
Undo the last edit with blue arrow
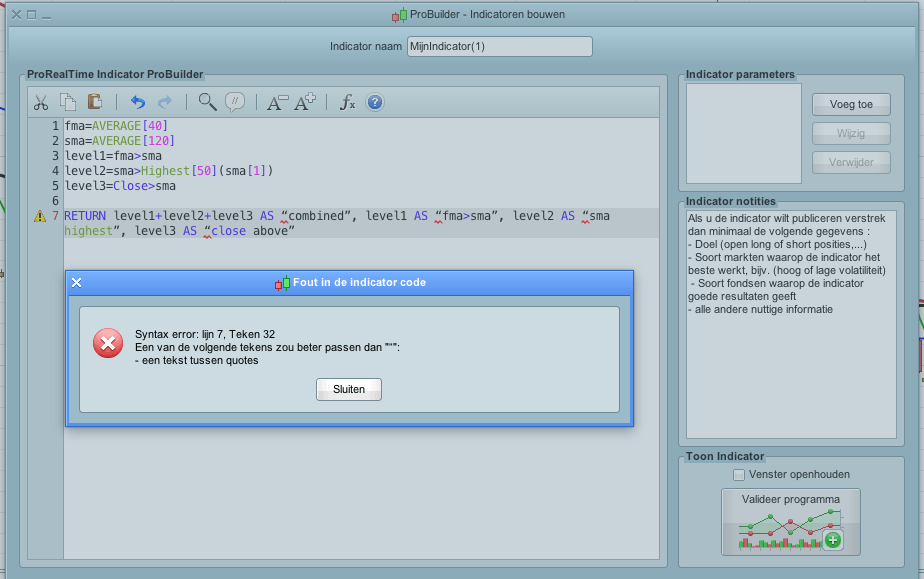pyautogui.click(x=138, y=102)
